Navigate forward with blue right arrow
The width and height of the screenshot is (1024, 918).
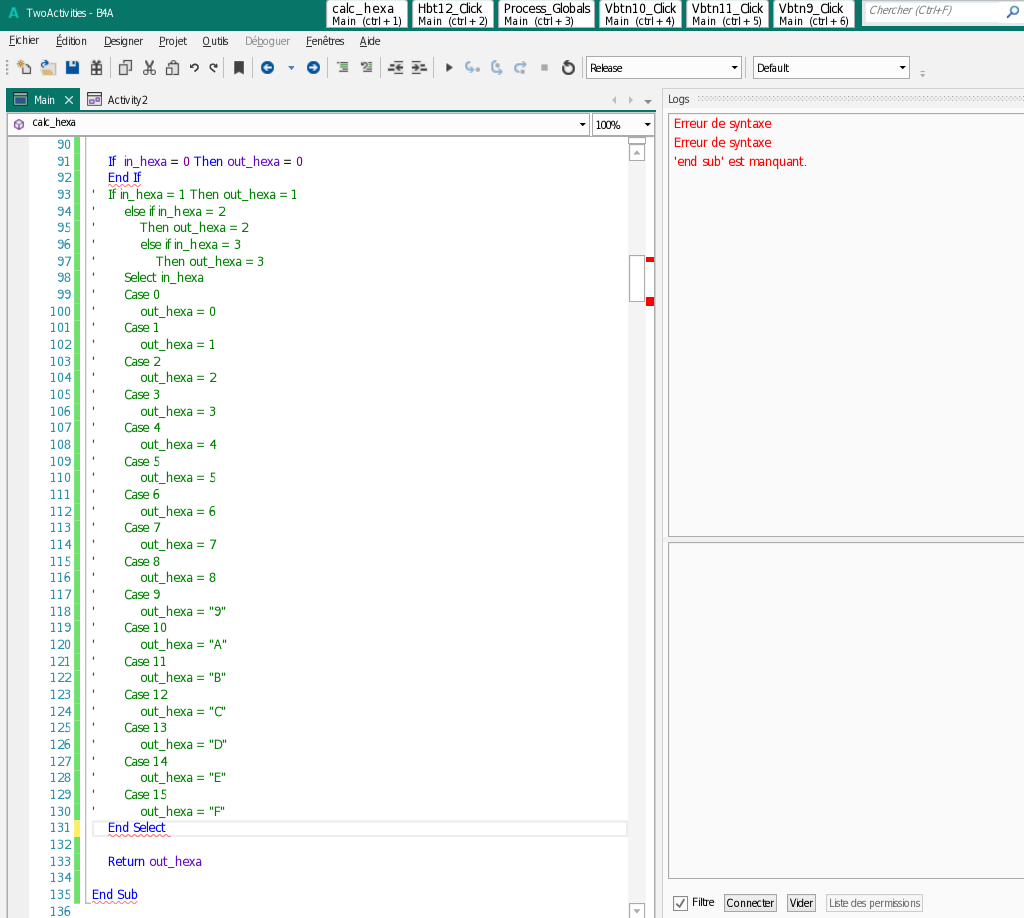313,68
